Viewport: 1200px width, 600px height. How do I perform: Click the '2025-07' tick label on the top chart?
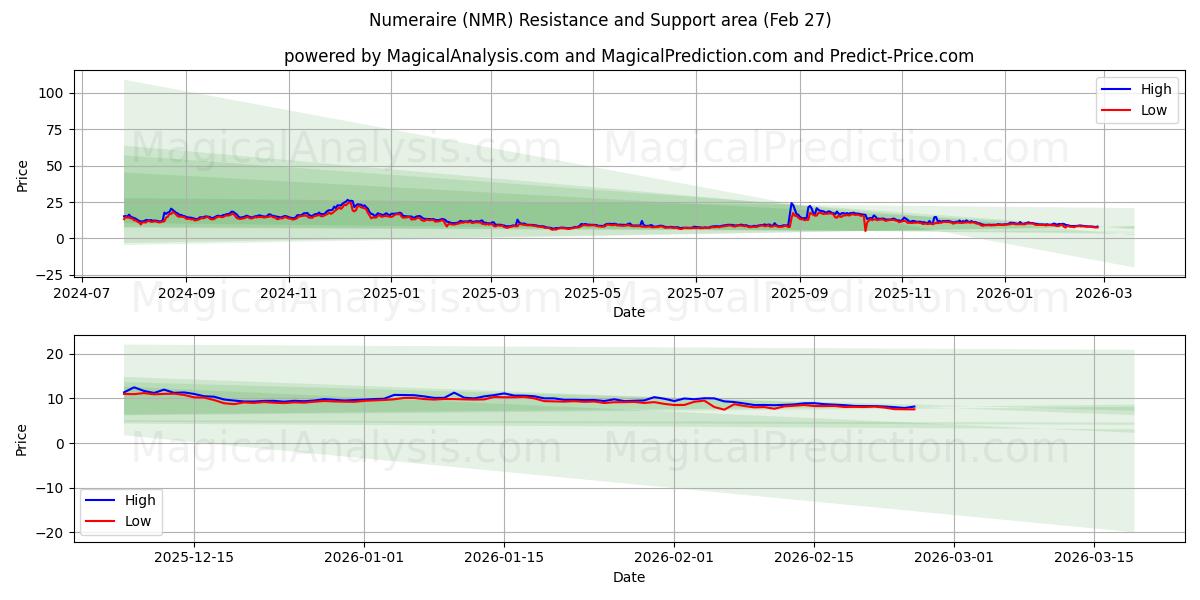[x=696, y=294]
